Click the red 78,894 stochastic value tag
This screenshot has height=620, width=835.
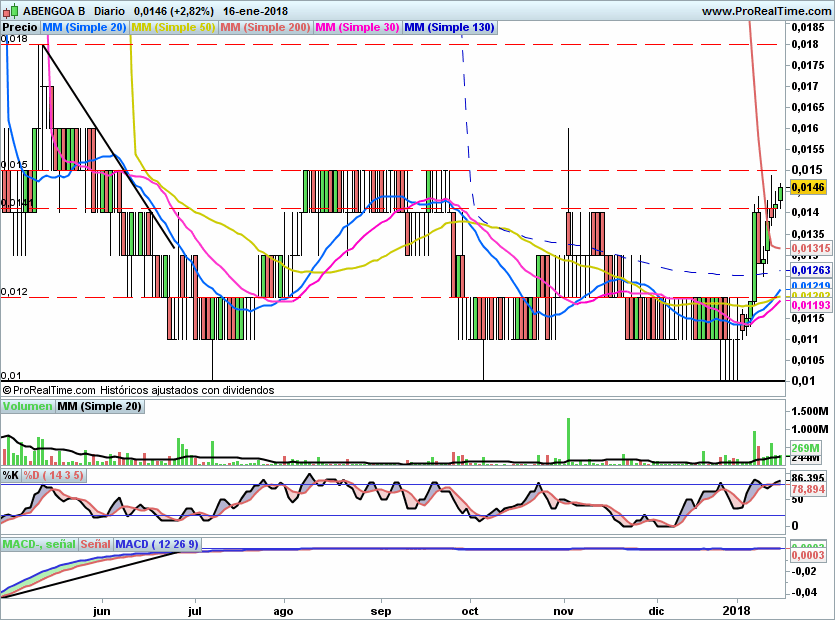(x=808, y=489)
